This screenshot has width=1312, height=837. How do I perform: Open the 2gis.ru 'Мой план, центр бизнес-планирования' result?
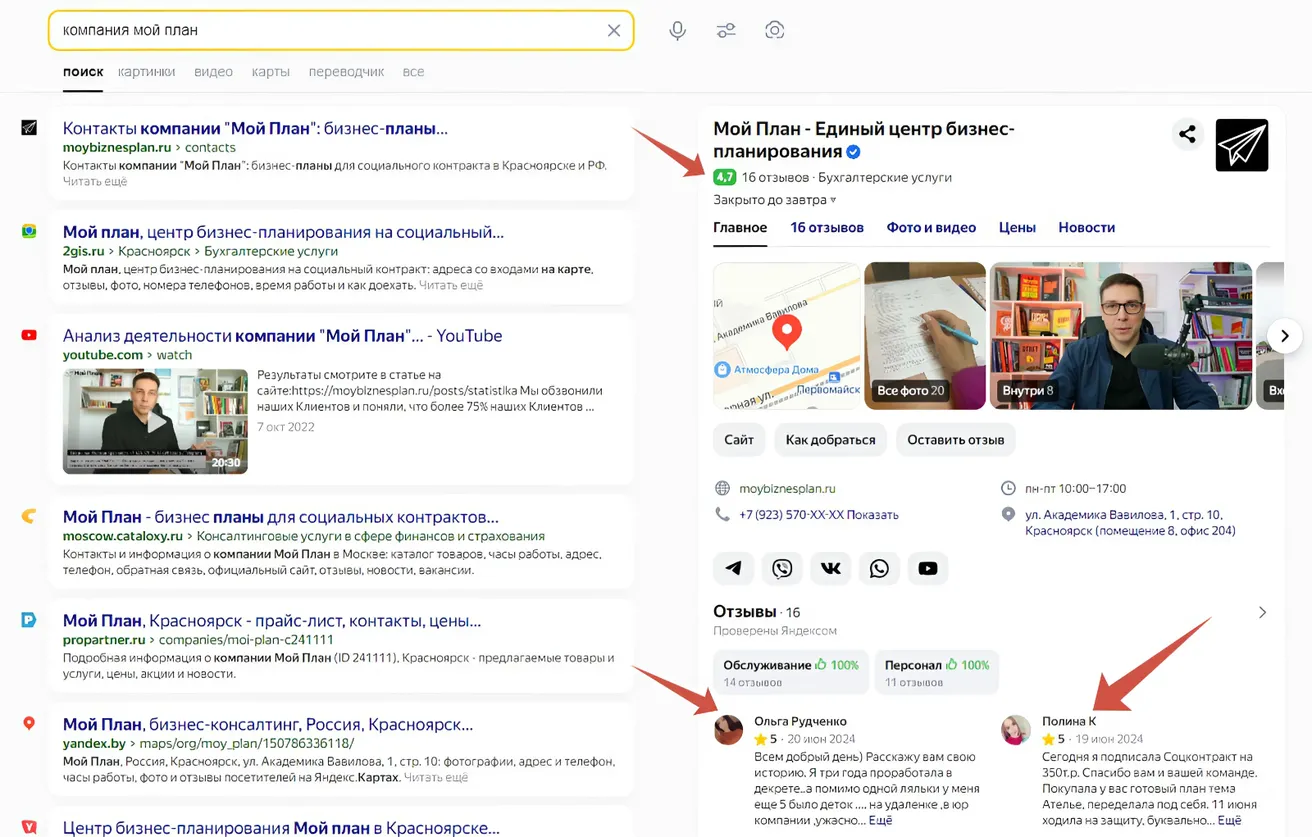click(x=283, y=232)
